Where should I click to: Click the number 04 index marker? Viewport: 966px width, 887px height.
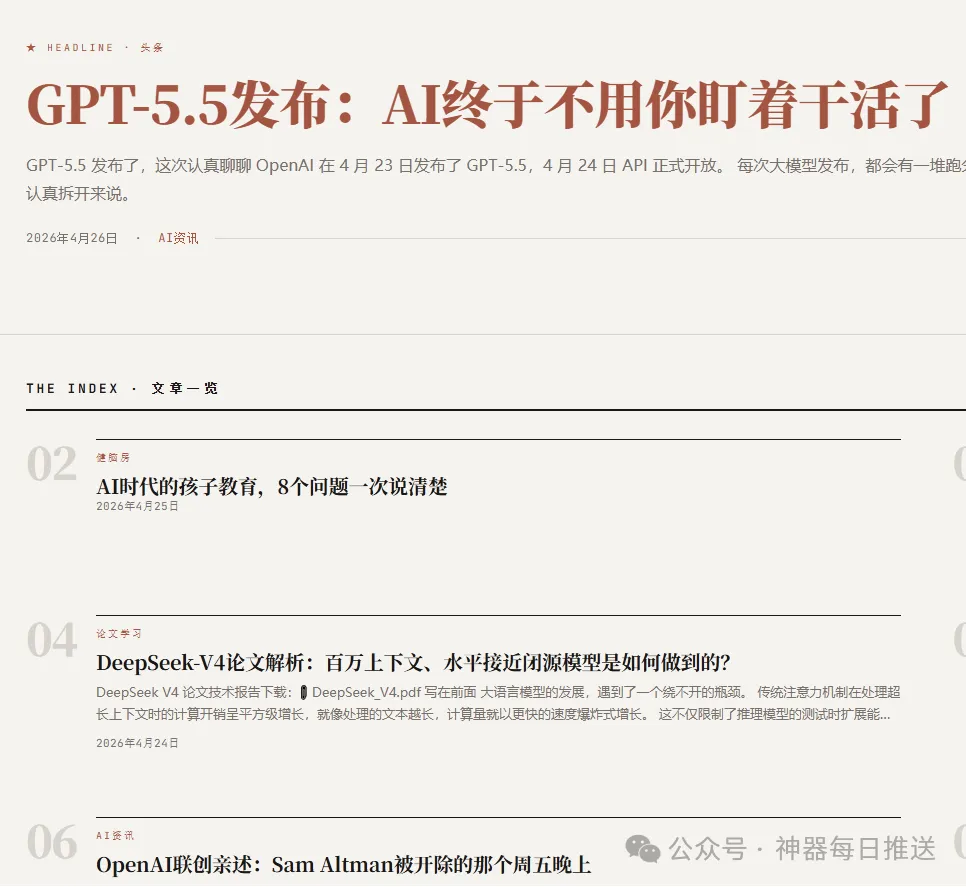tap(52, 640)
